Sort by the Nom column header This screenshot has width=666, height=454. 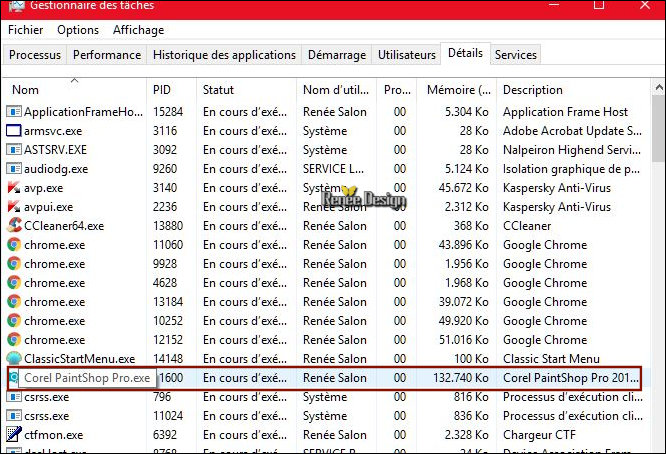[x=74, y=90]
